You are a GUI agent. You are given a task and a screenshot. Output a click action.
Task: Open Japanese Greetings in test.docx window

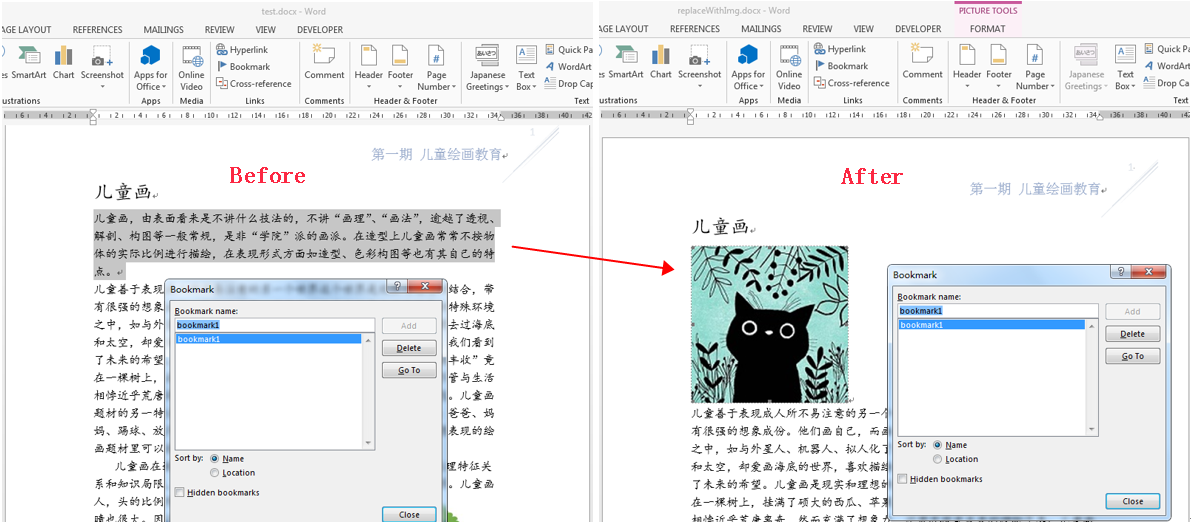pos(485,68)
